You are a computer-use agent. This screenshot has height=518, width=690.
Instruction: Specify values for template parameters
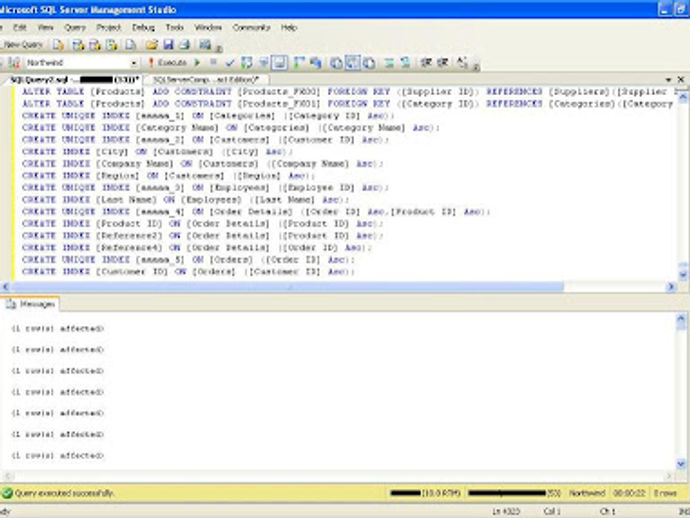click(462, 63)
